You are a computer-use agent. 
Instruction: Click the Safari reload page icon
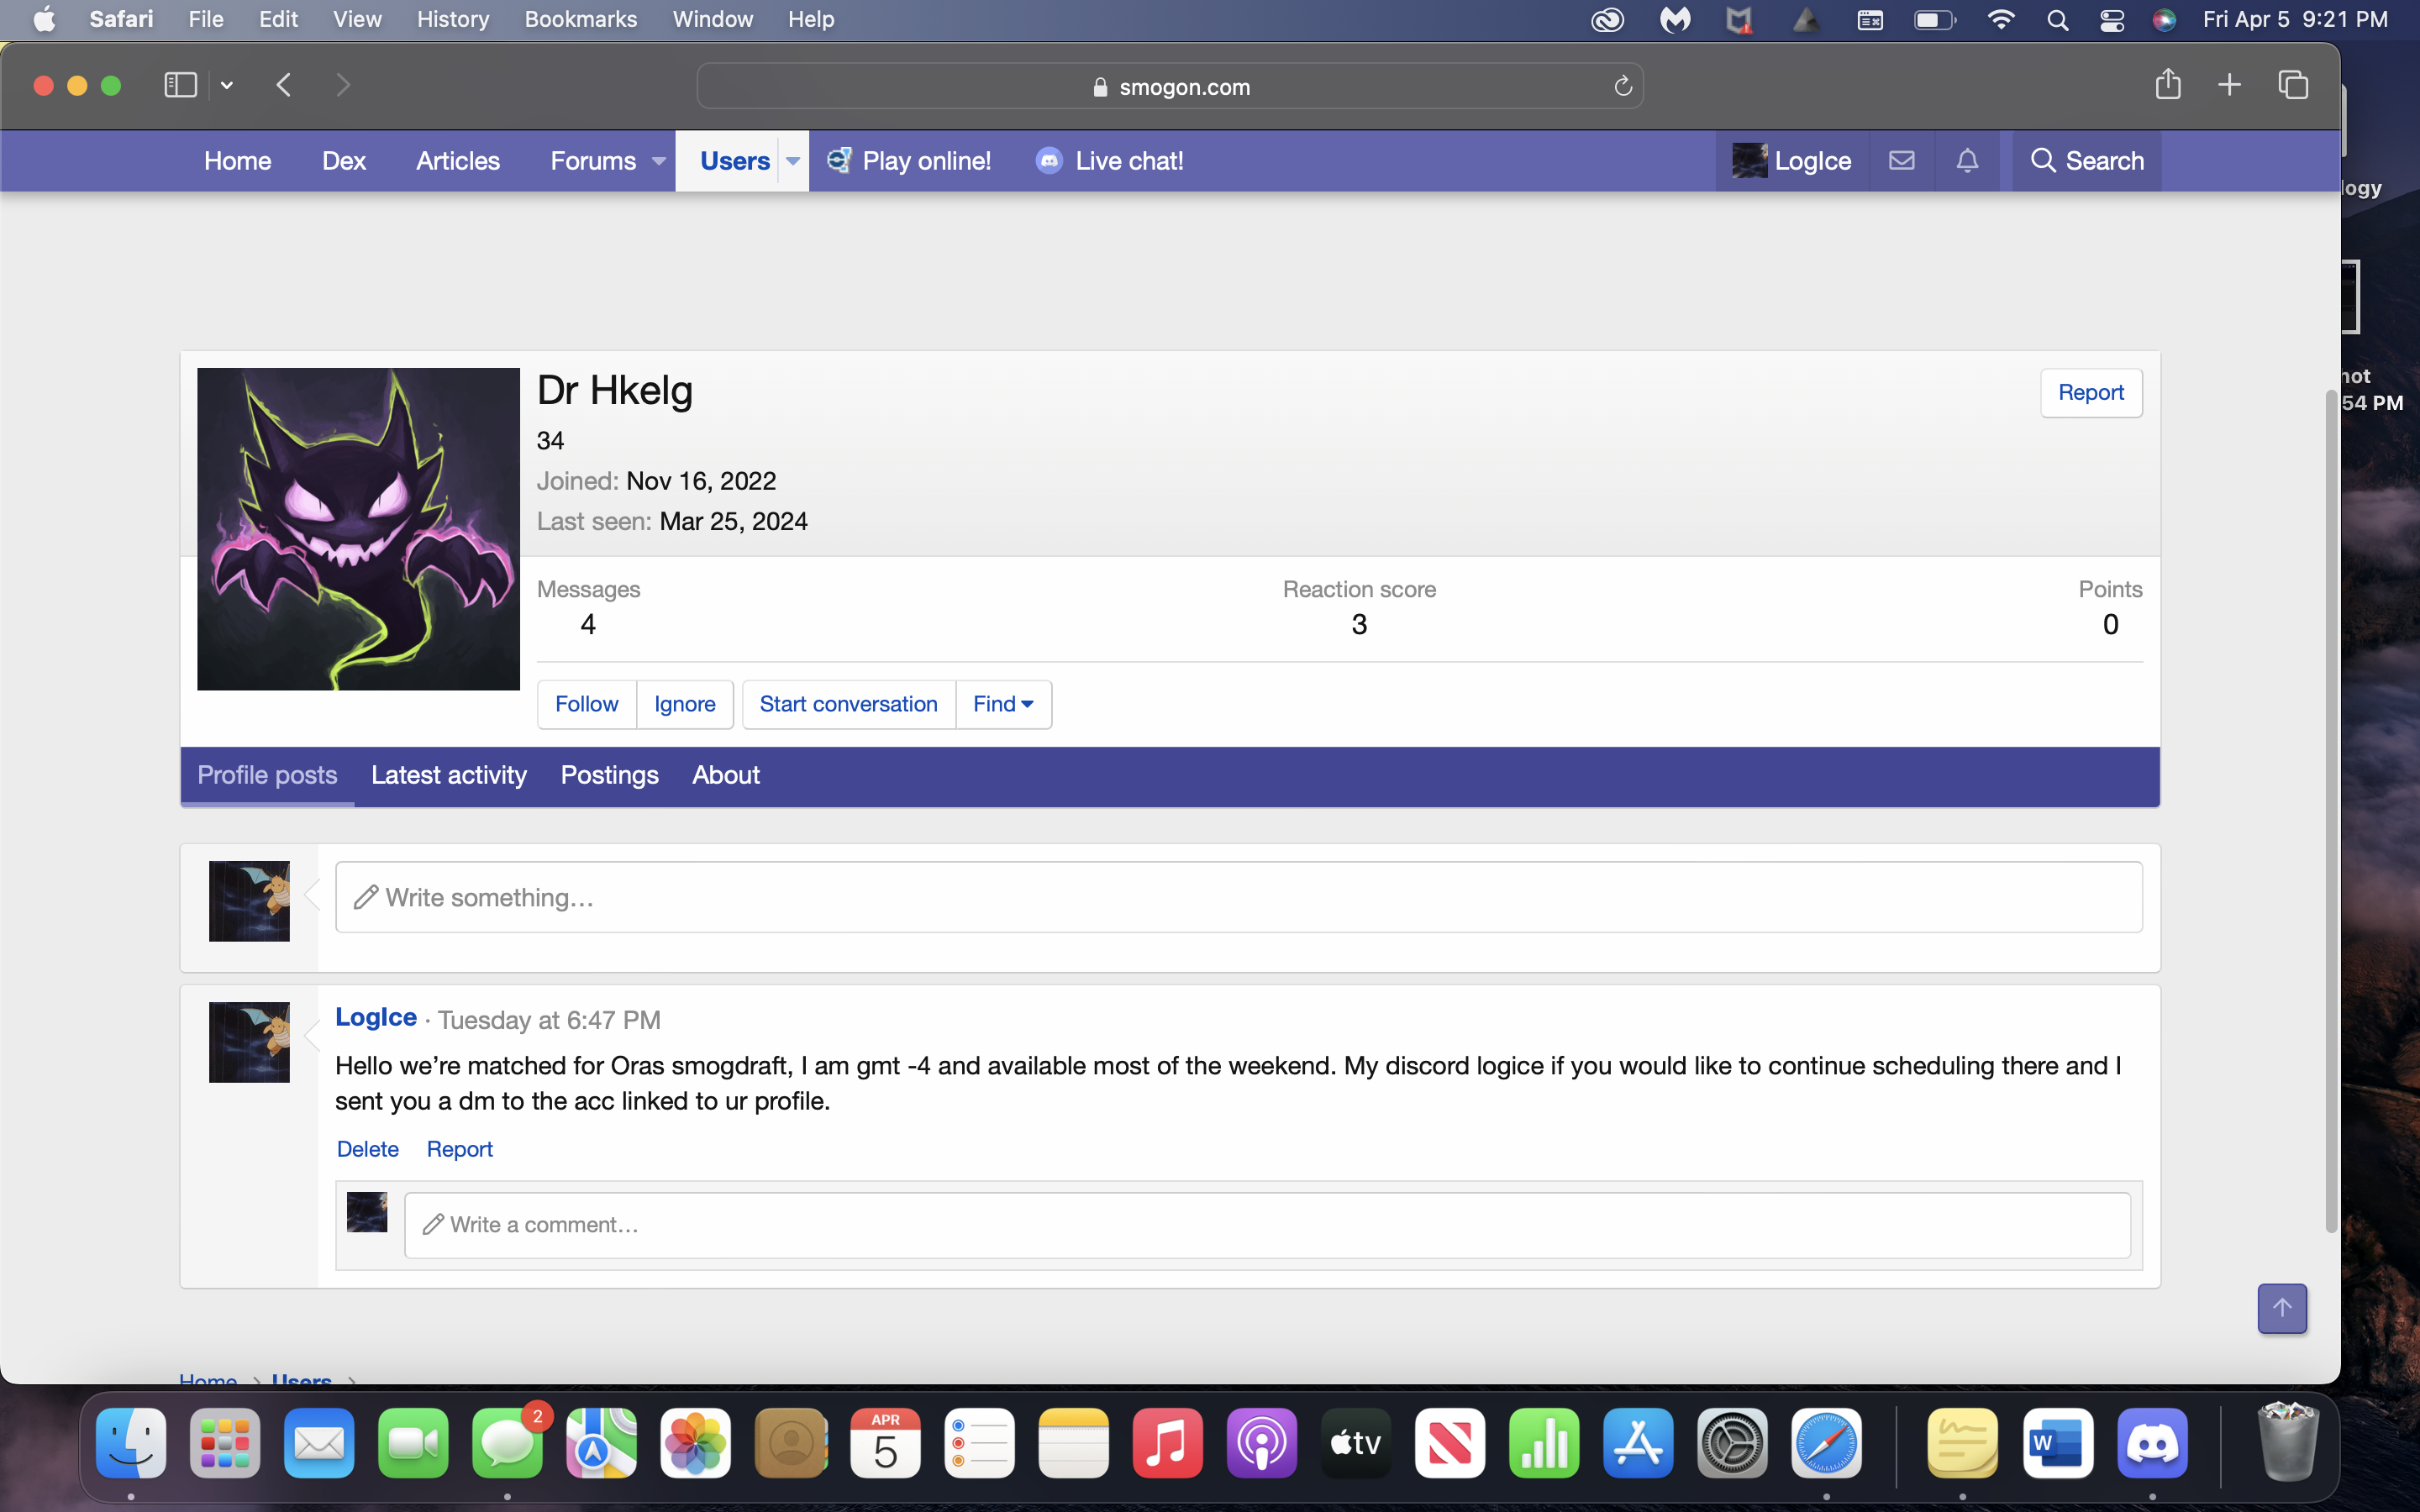(x=1622, y=87)
